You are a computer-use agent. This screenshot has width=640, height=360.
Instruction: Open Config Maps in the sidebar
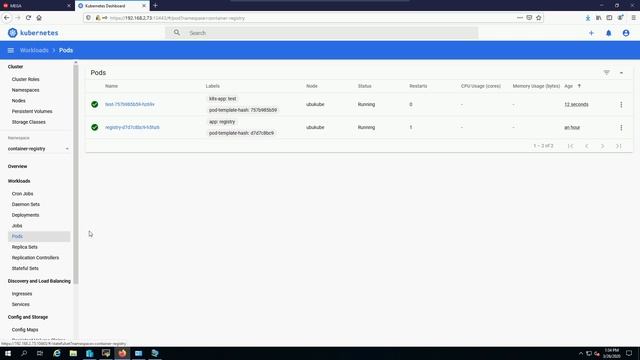[x=25, y=330]
